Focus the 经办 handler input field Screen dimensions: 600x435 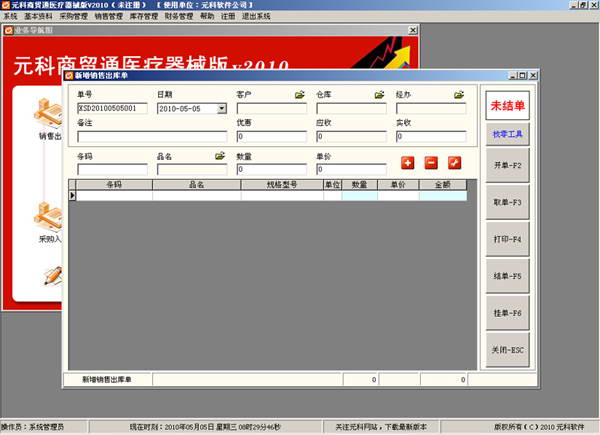(431, 109)
